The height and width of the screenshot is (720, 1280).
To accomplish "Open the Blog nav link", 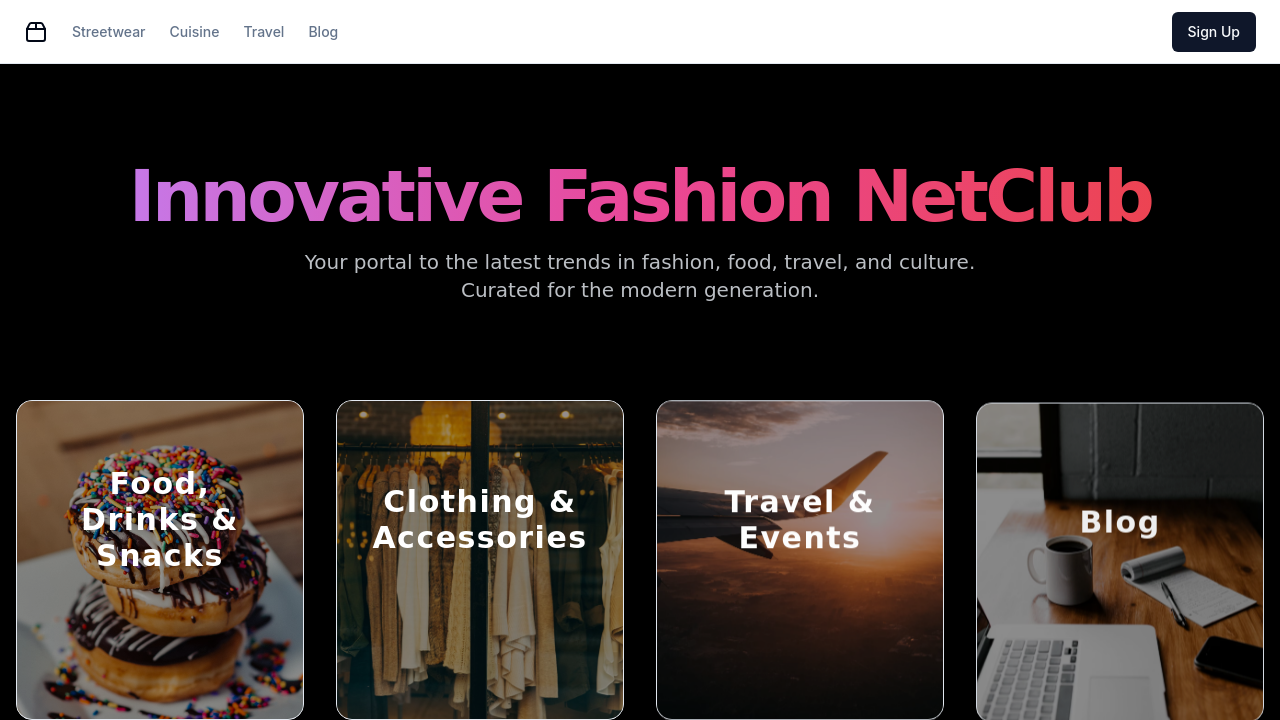I will 322,31.
